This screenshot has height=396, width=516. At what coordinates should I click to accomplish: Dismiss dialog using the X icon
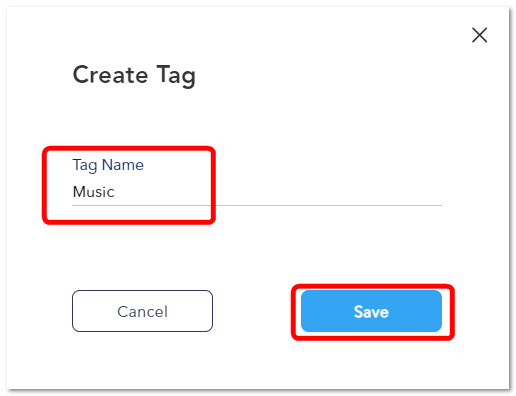click(479, 35)
